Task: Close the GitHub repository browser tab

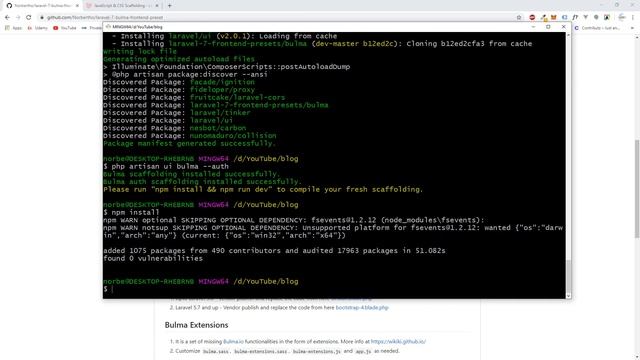Action: [77, 6]
